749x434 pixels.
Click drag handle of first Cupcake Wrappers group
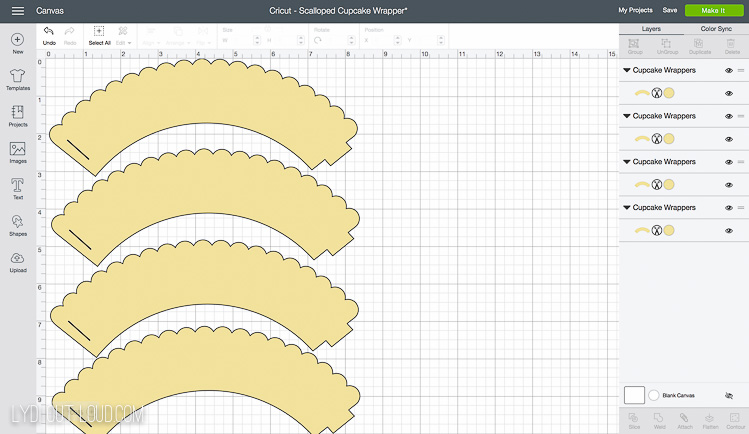tap(741, 70)
